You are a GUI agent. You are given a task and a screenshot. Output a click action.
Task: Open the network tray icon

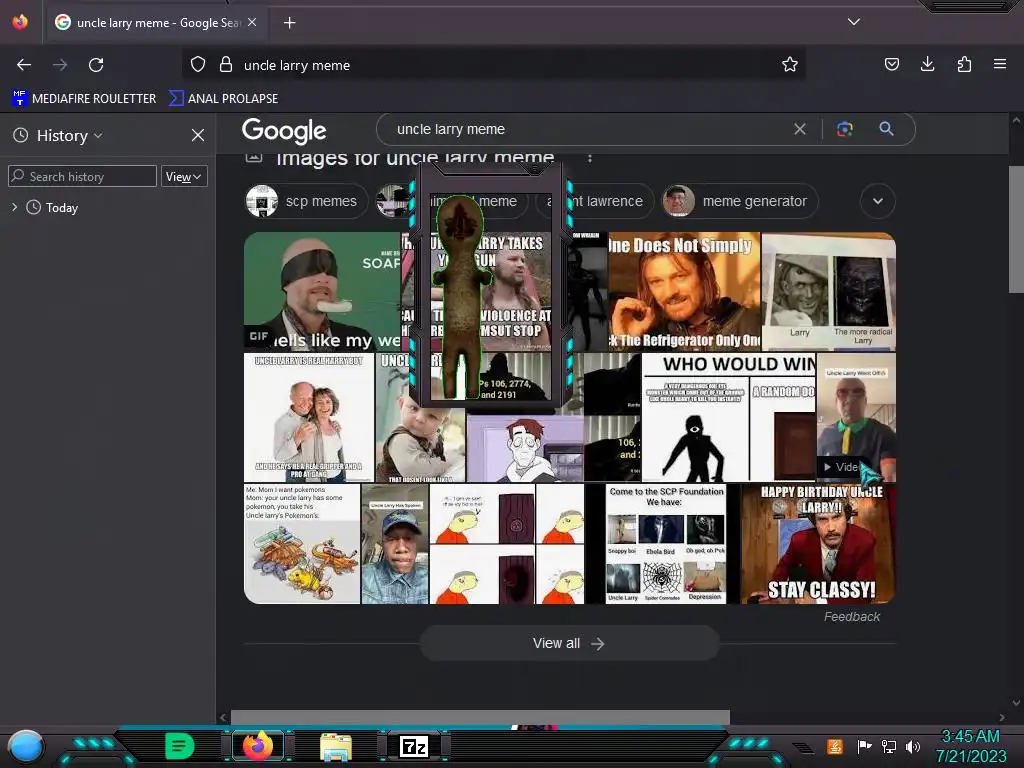pyautogui.click(x=888, y=746)
